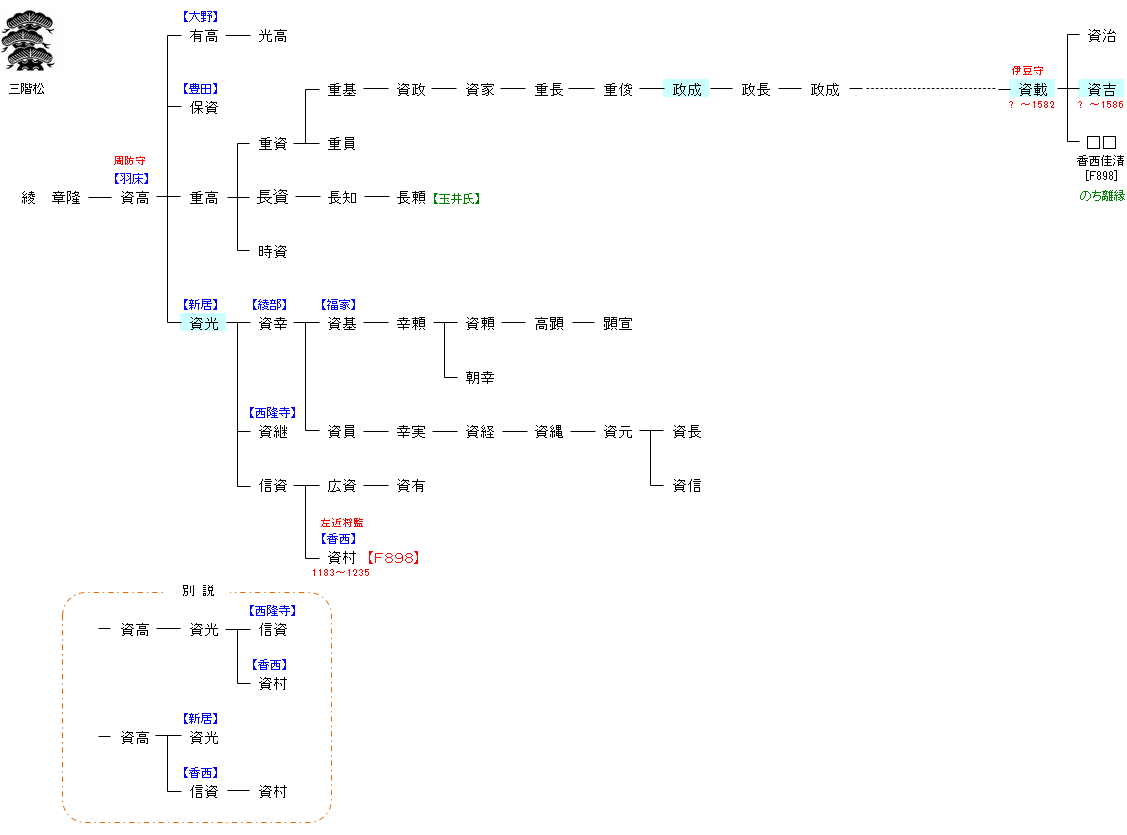Open the highlighted 政成 name link

pos(686,89)
